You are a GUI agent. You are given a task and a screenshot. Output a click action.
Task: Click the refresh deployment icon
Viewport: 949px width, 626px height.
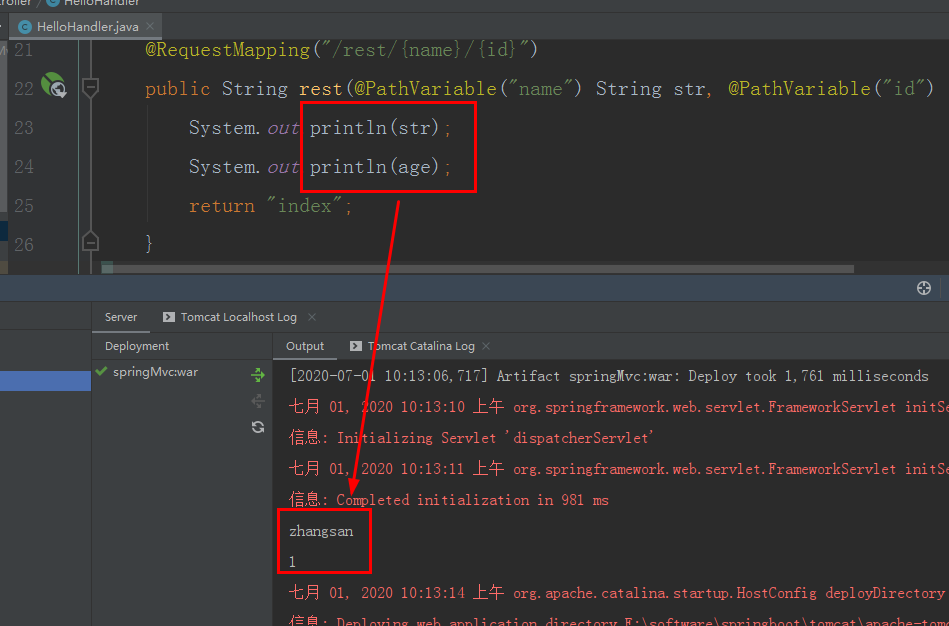point(258,427)
